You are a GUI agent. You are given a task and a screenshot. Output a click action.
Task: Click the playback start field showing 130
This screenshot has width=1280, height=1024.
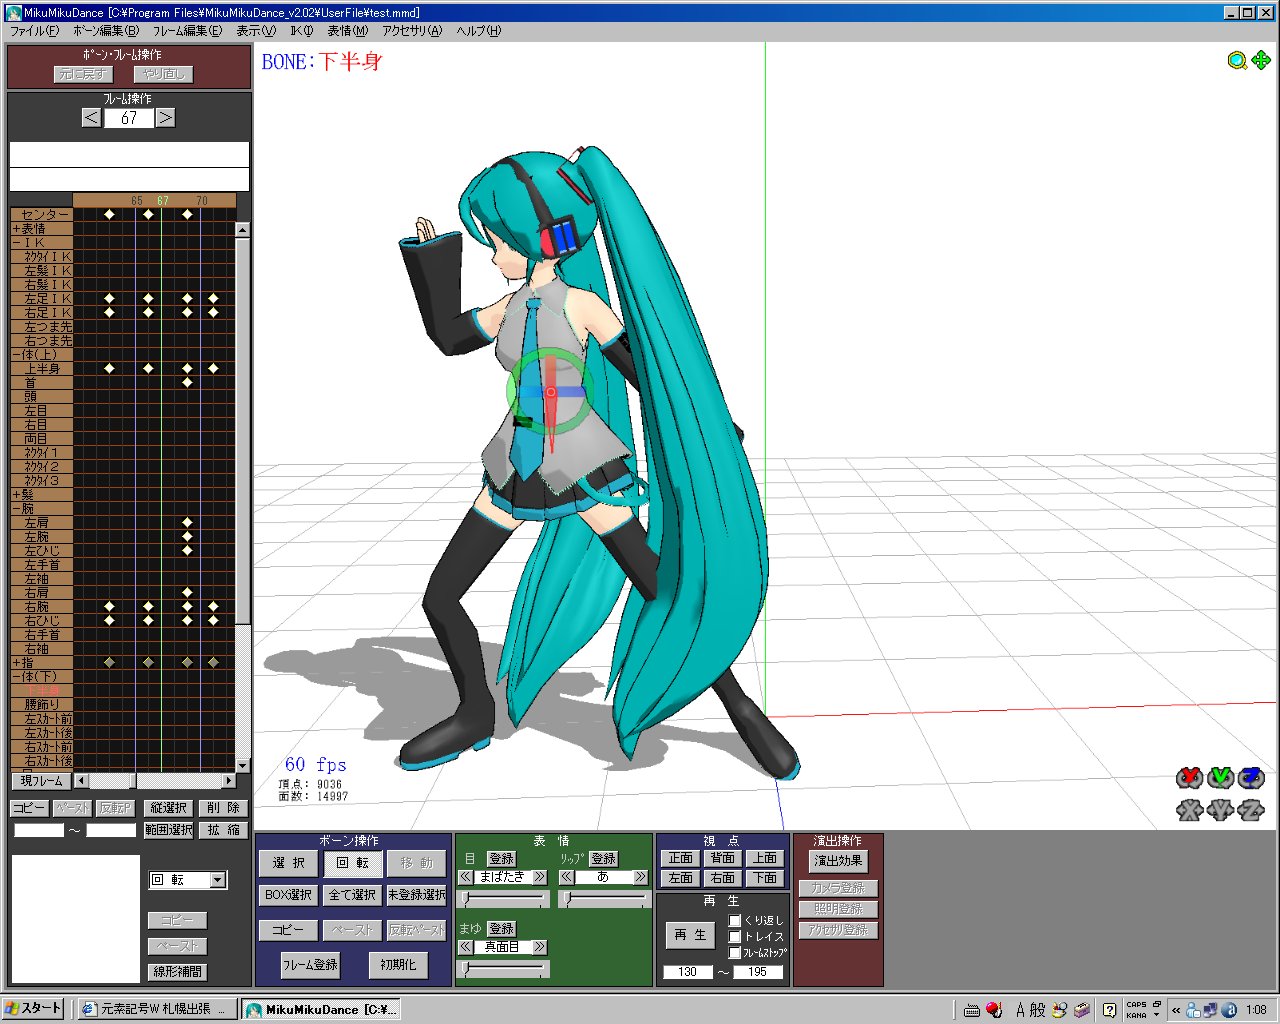pyautogui.click(x=687, y=972)
